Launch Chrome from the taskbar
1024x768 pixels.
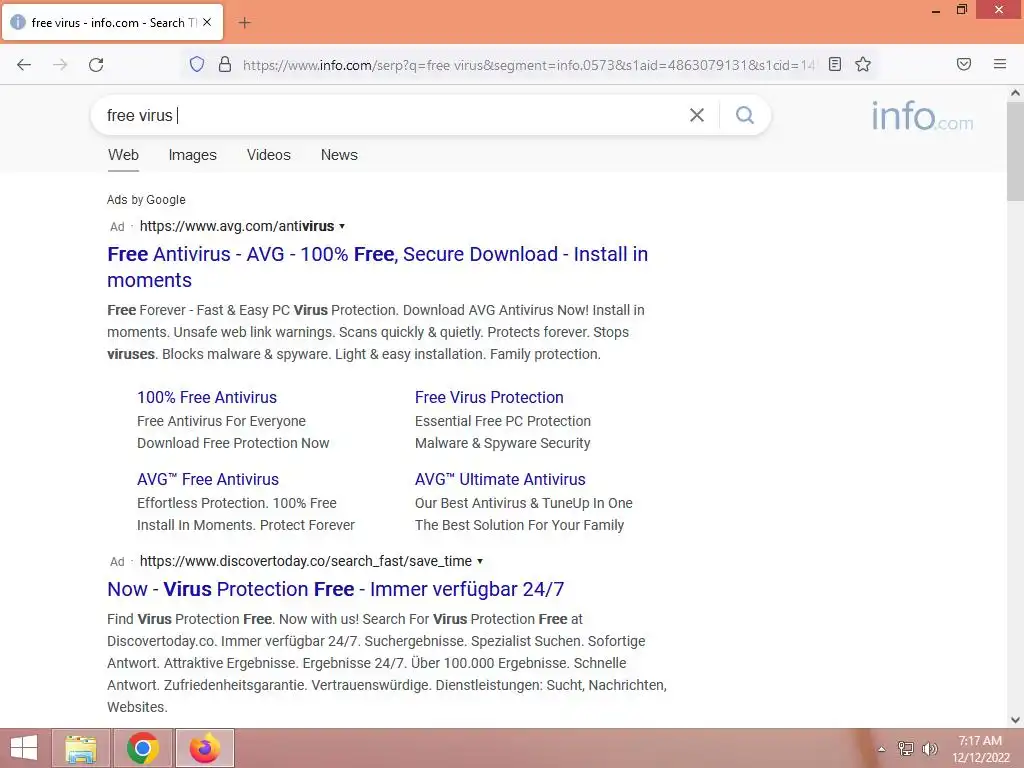[x=143, y=748]
